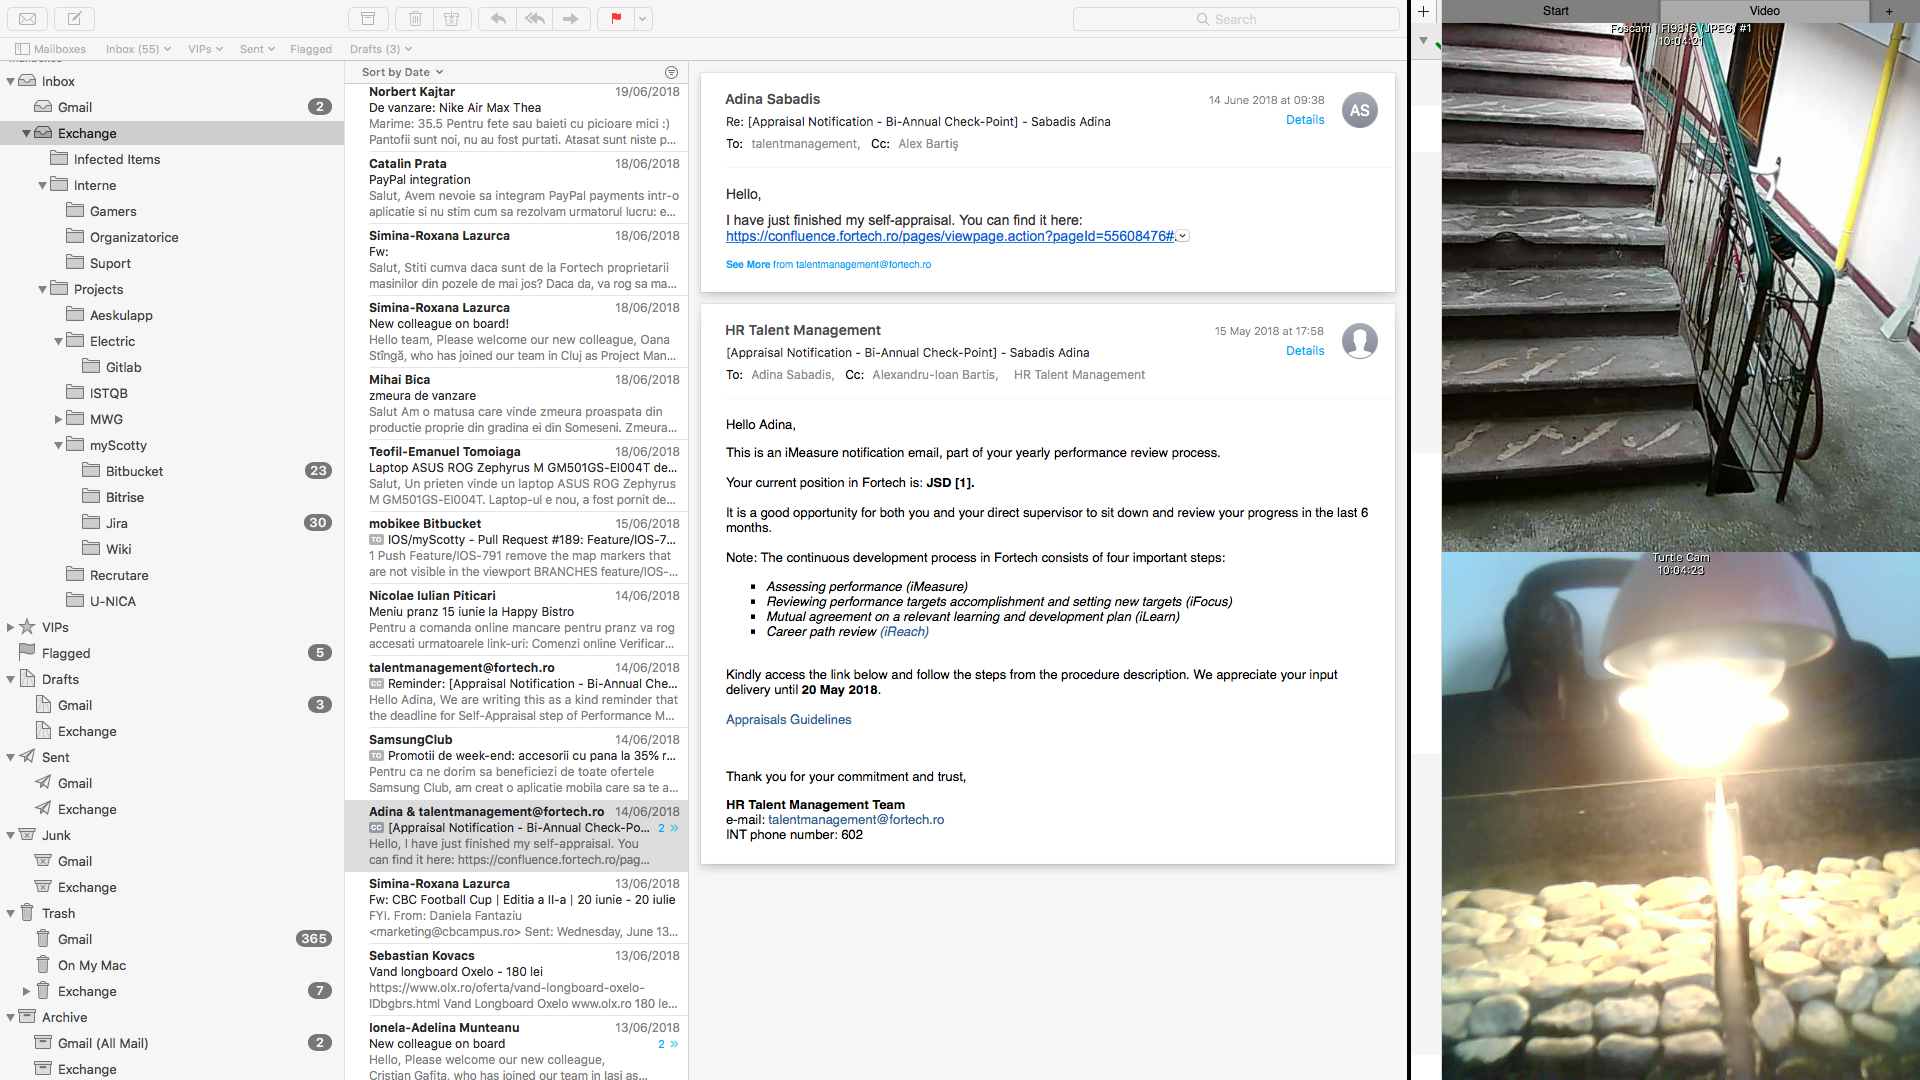1920x1080 pixels.
Task: Click the Sent paper-plane icon
Action: [x=27, y=757]
